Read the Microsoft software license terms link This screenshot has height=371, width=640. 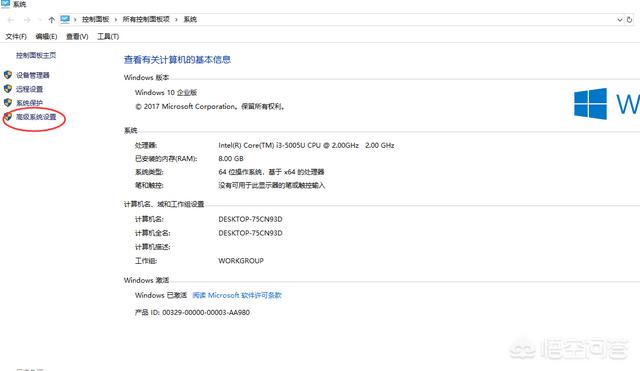coord(237,295)
